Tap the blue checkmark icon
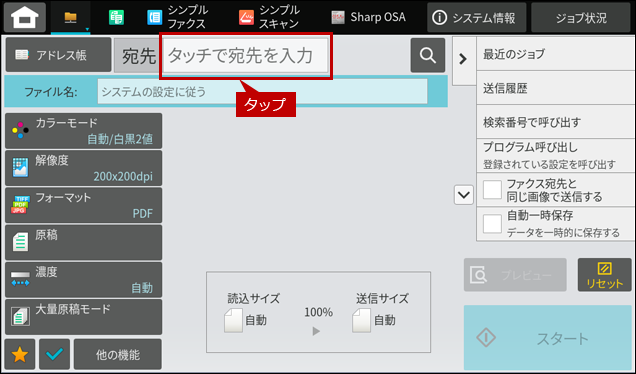 [54, 355]
